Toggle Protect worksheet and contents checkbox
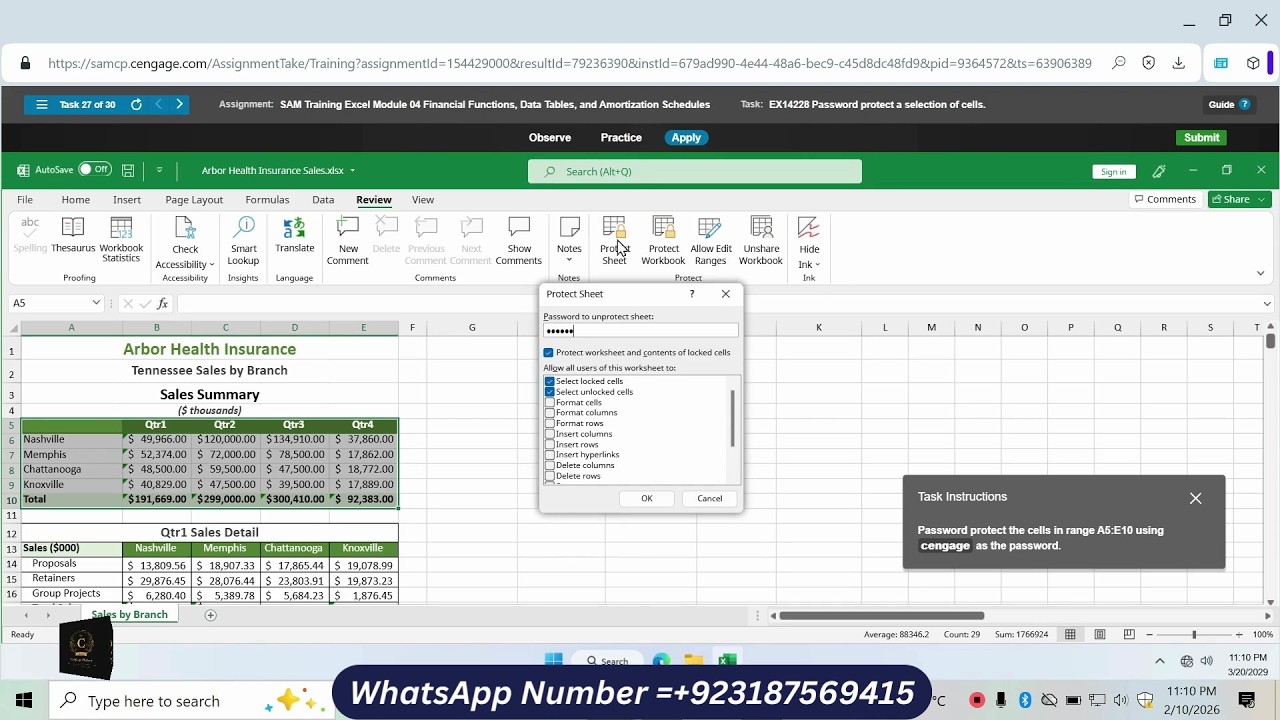This screenshot has height=720, width=1280. pyautogui.click(x=548, y=353)
